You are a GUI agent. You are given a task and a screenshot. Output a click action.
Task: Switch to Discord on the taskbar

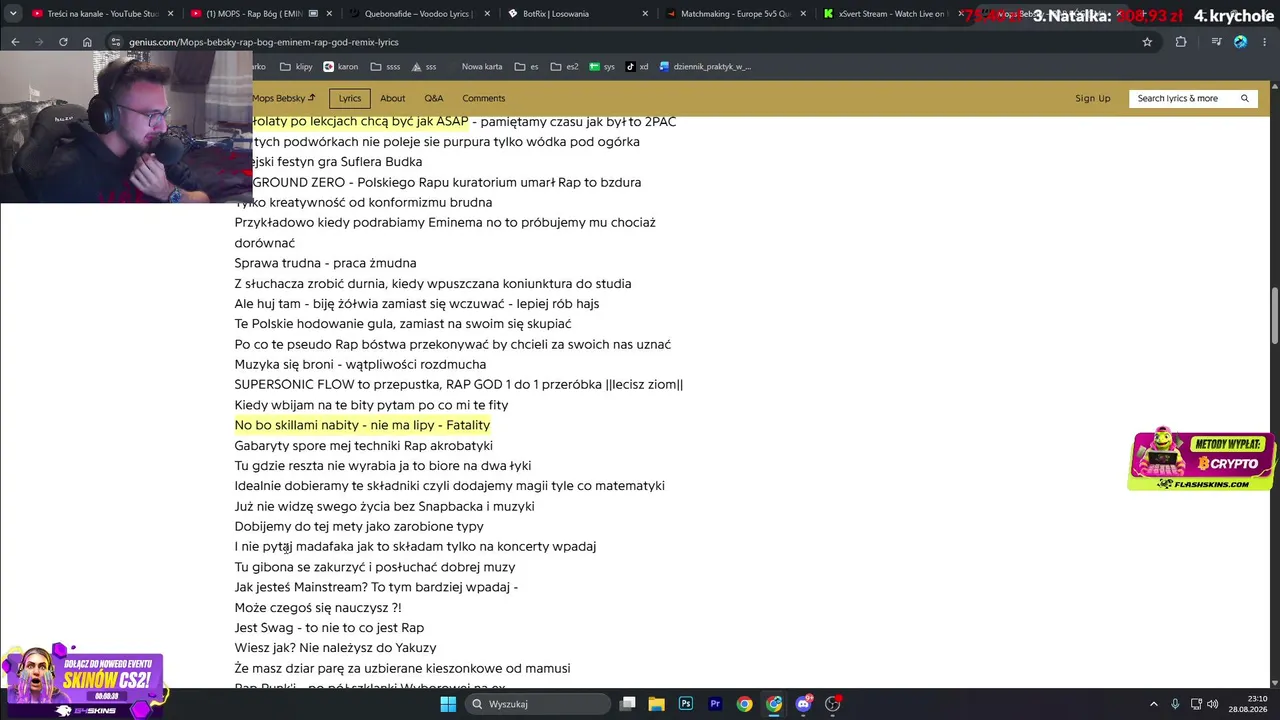[x=804, y=704]
